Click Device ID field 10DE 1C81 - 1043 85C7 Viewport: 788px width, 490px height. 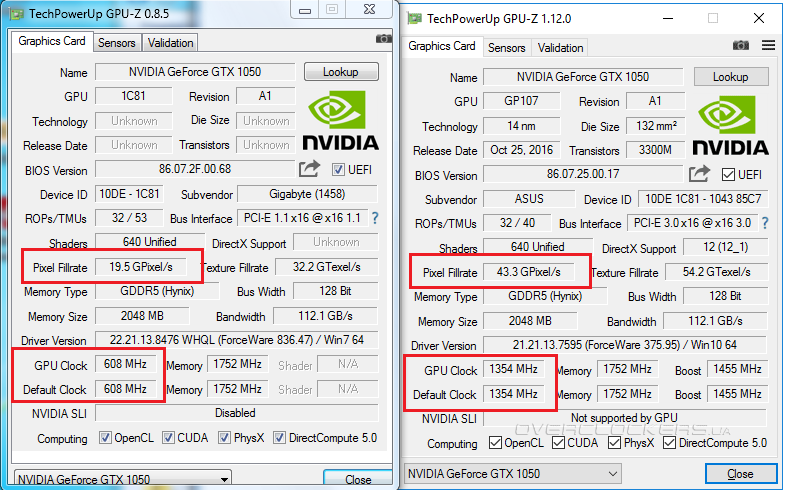[x=703, y=199]
